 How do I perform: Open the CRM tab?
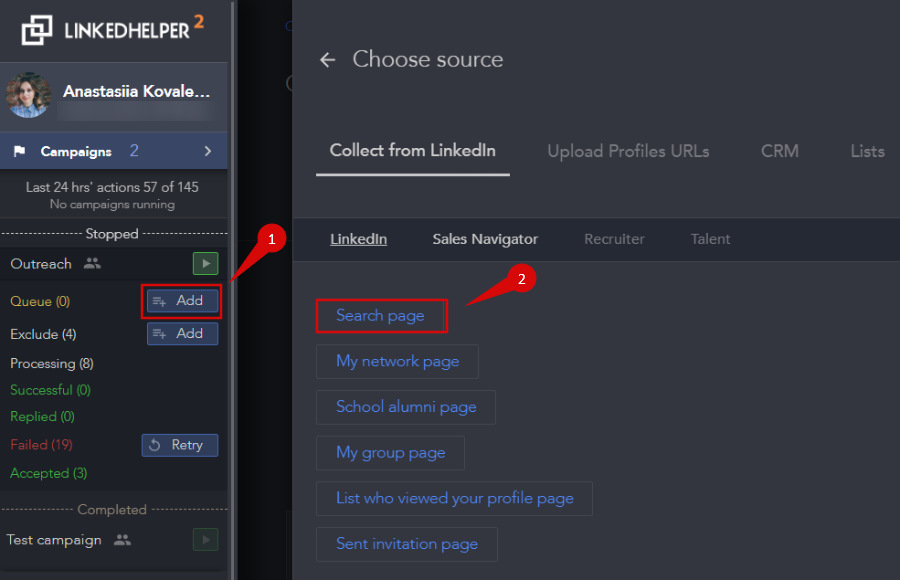[x=779, y=152]
